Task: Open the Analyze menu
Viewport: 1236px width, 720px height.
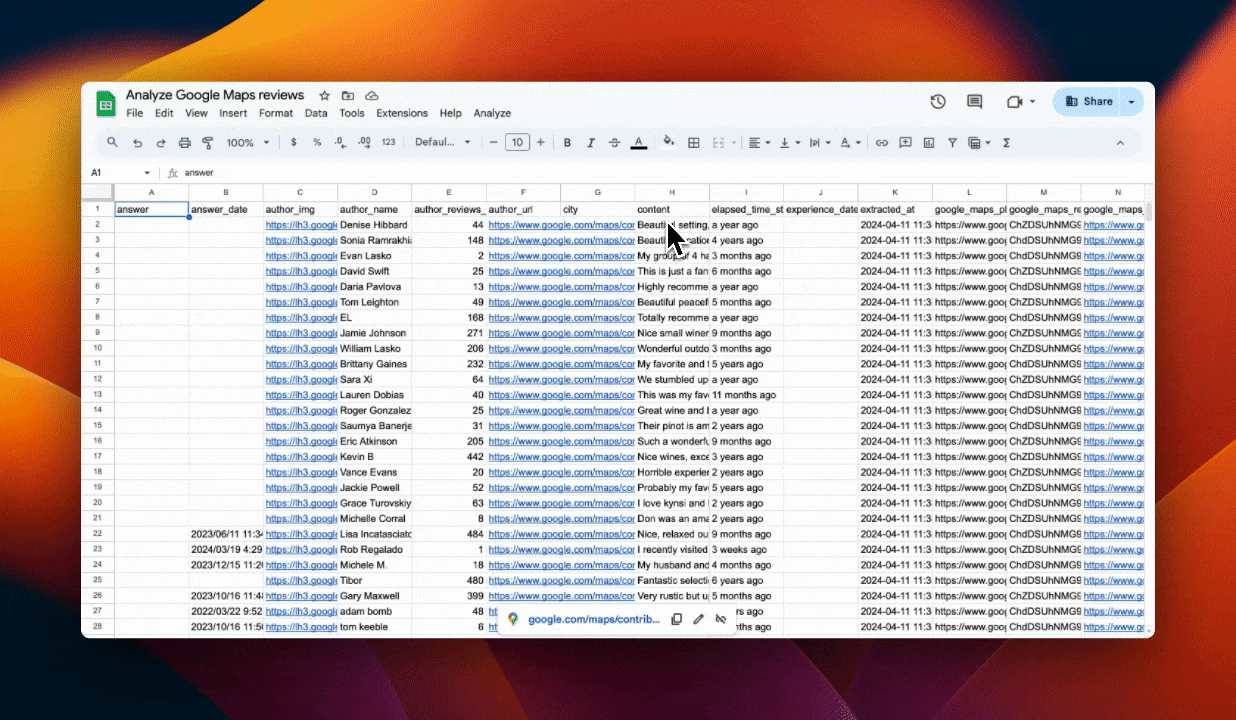Action: (x=492, y=113)
